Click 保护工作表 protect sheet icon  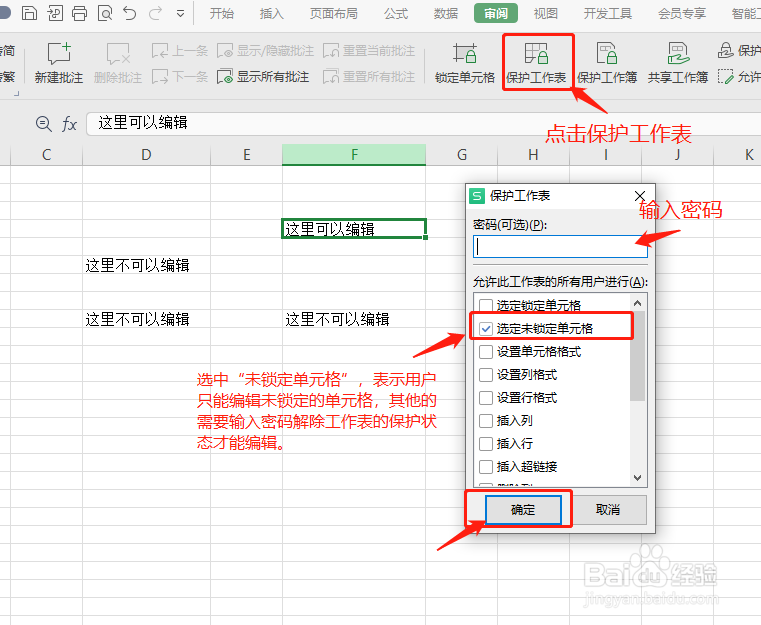pyautogui.click(x=536, y=63)
